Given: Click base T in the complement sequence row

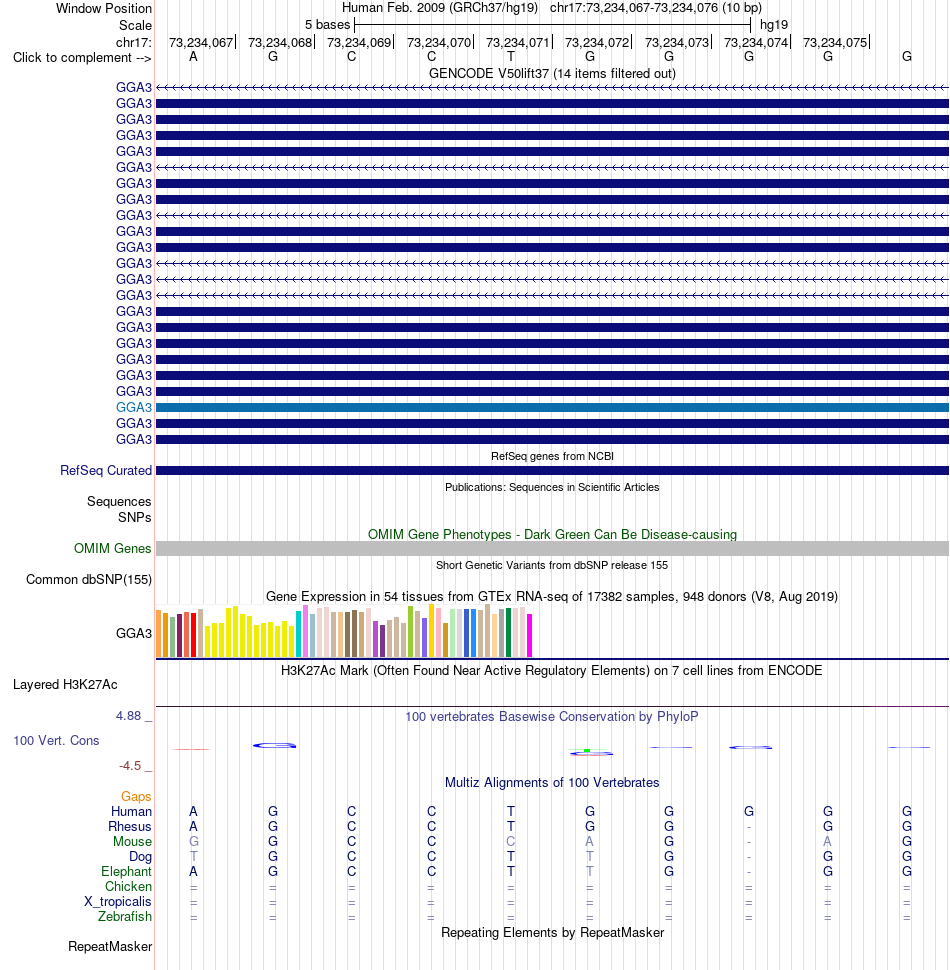Looking at the screenshot, I should (x=510, y=57).
